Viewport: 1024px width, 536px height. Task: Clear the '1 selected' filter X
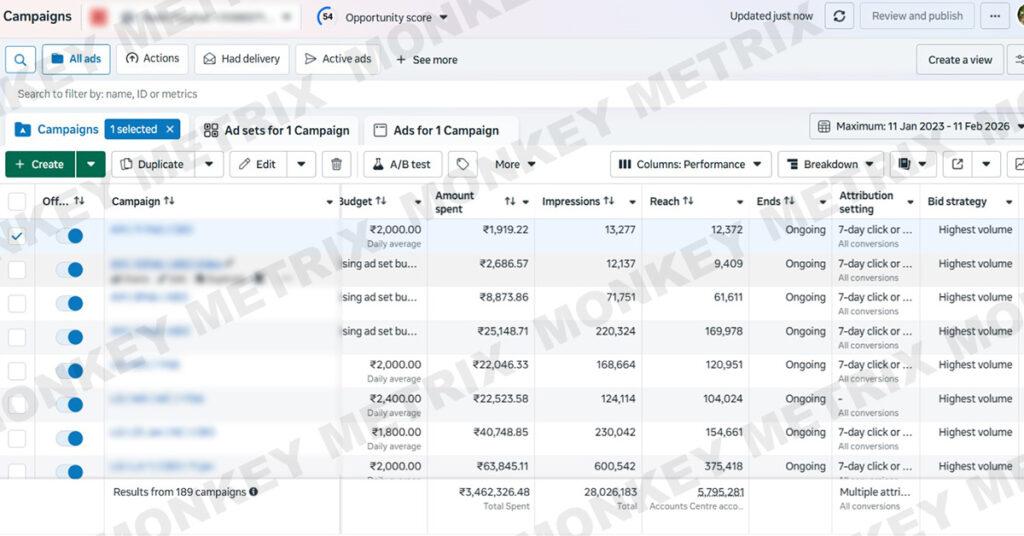point(171,129)
